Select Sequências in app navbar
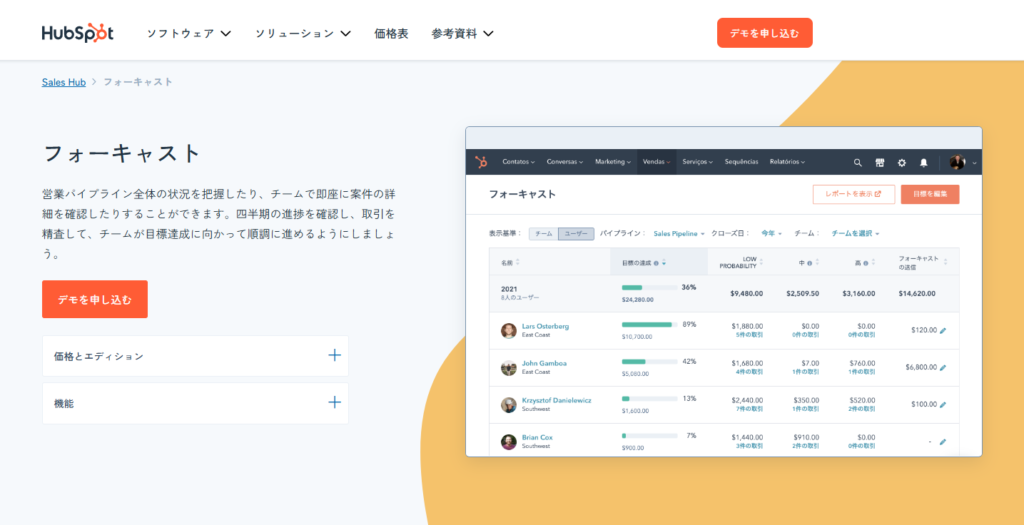Screen dimensions: 1024x525 click(x=741, y=162)
